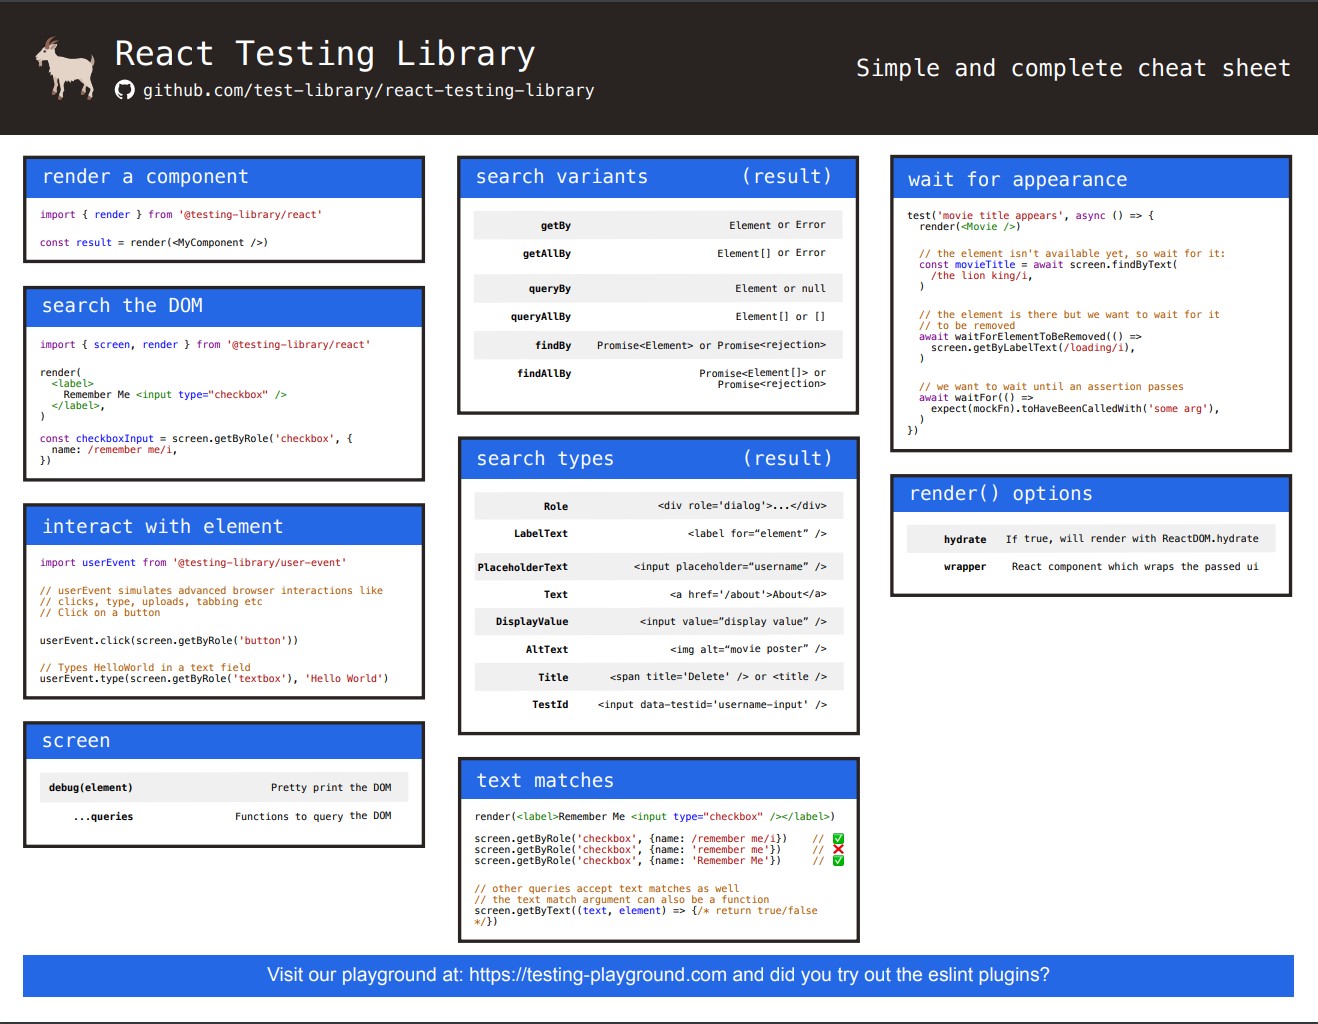1318x1024 pixels.
Task: Click the 'const checkboxInput = screen.getByRole' line
Action: coord(196,439)
